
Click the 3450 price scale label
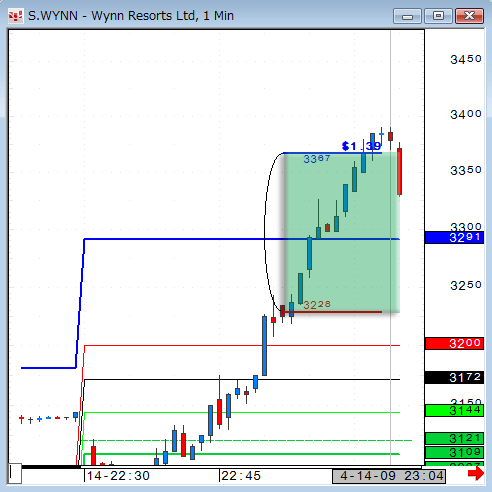click(x=466, y=59)
